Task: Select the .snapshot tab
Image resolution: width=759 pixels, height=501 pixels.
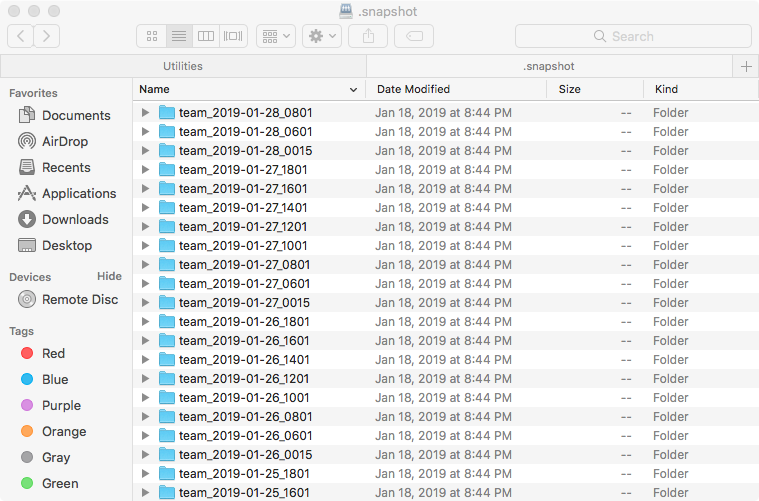Action: coord(549,66)
